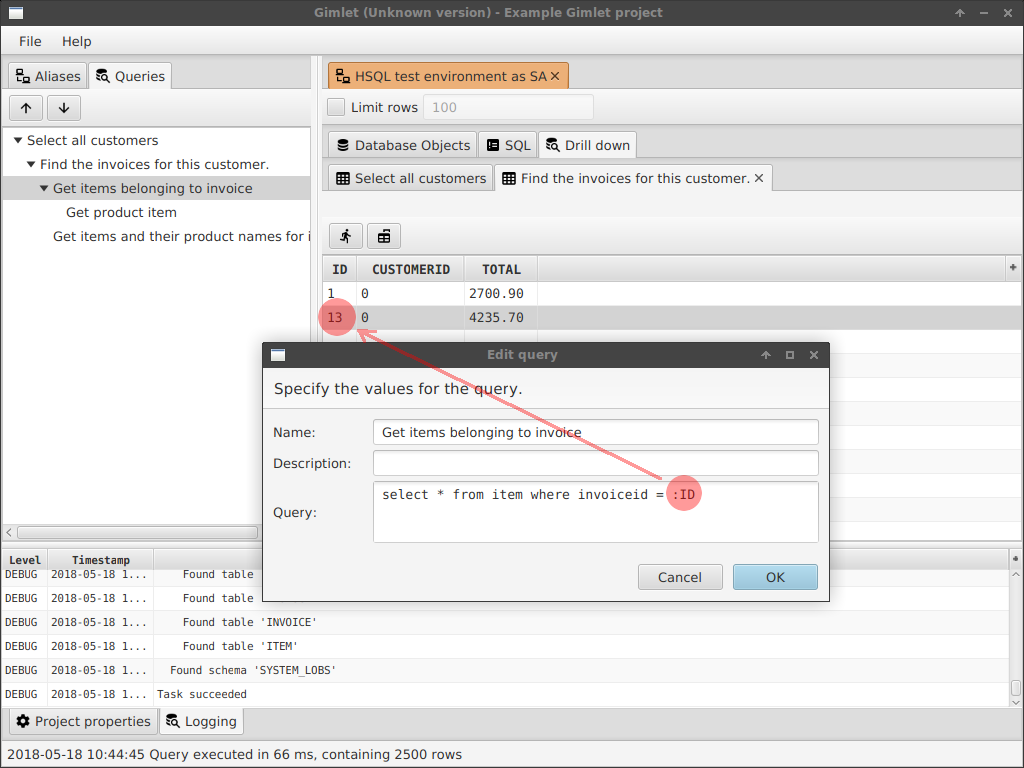Open the SQL tab
The width and height of the screenshot is (1024, 768).
coord(508,145)
